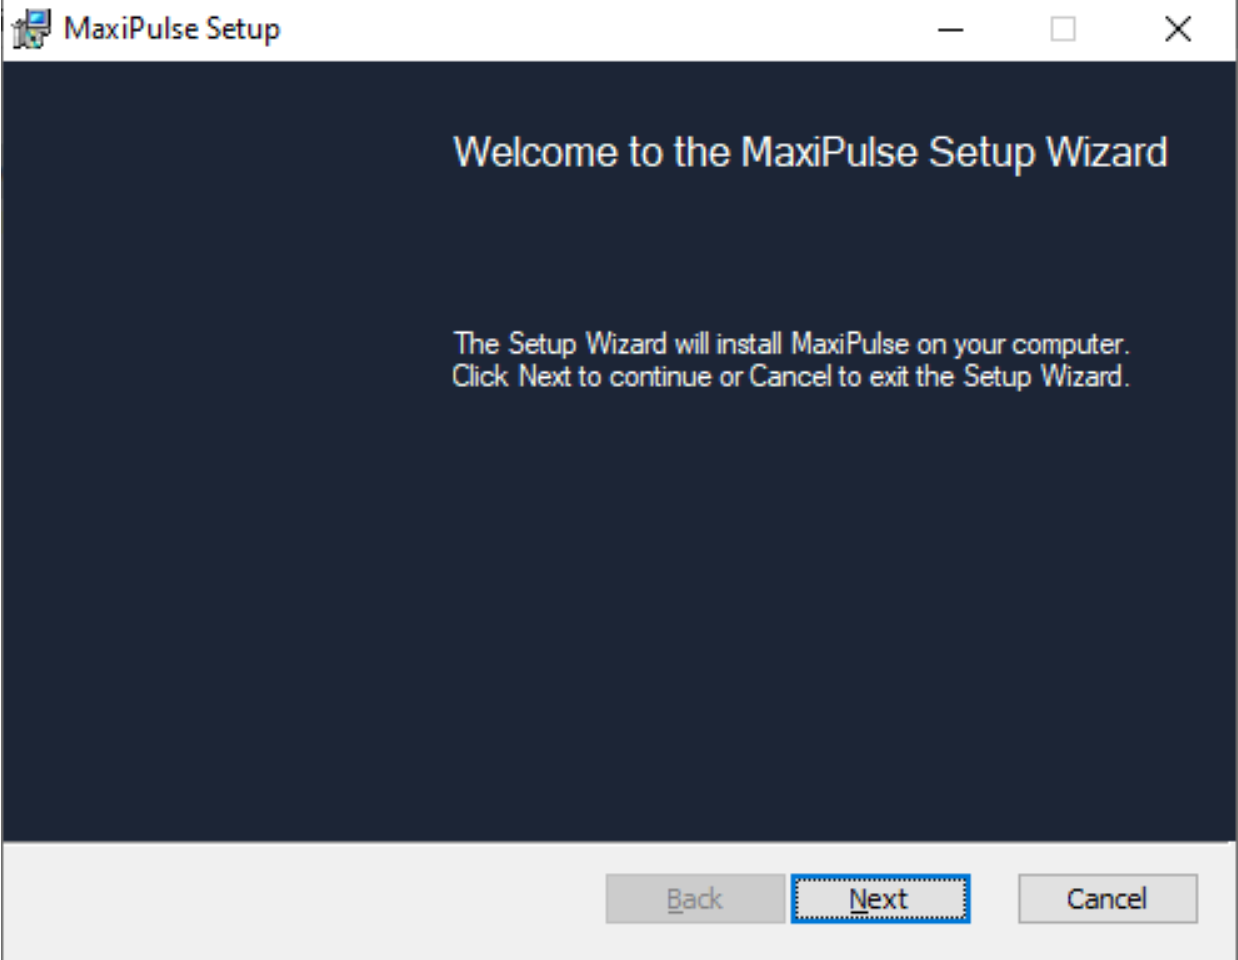Click the MaxiPulse installer icon in title bar
1238x960 pixels.
tap(31, 29)
